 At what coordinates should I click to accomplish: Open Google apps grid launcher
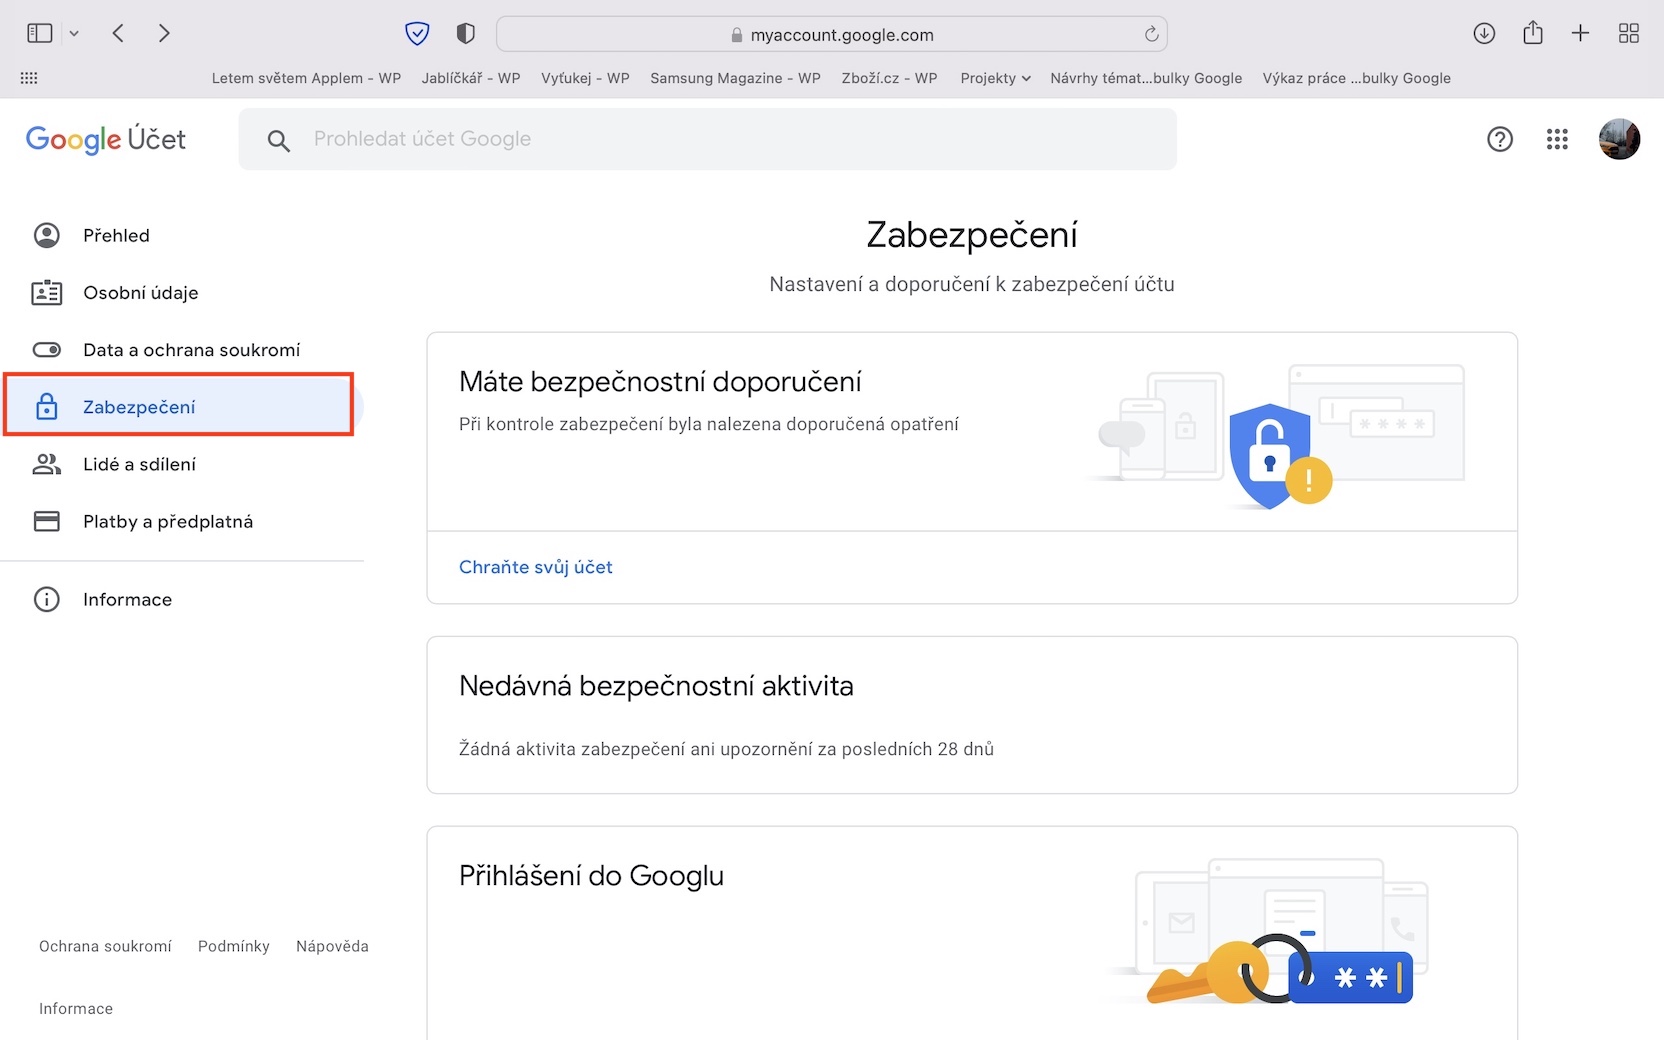(x=1557, y=139)
